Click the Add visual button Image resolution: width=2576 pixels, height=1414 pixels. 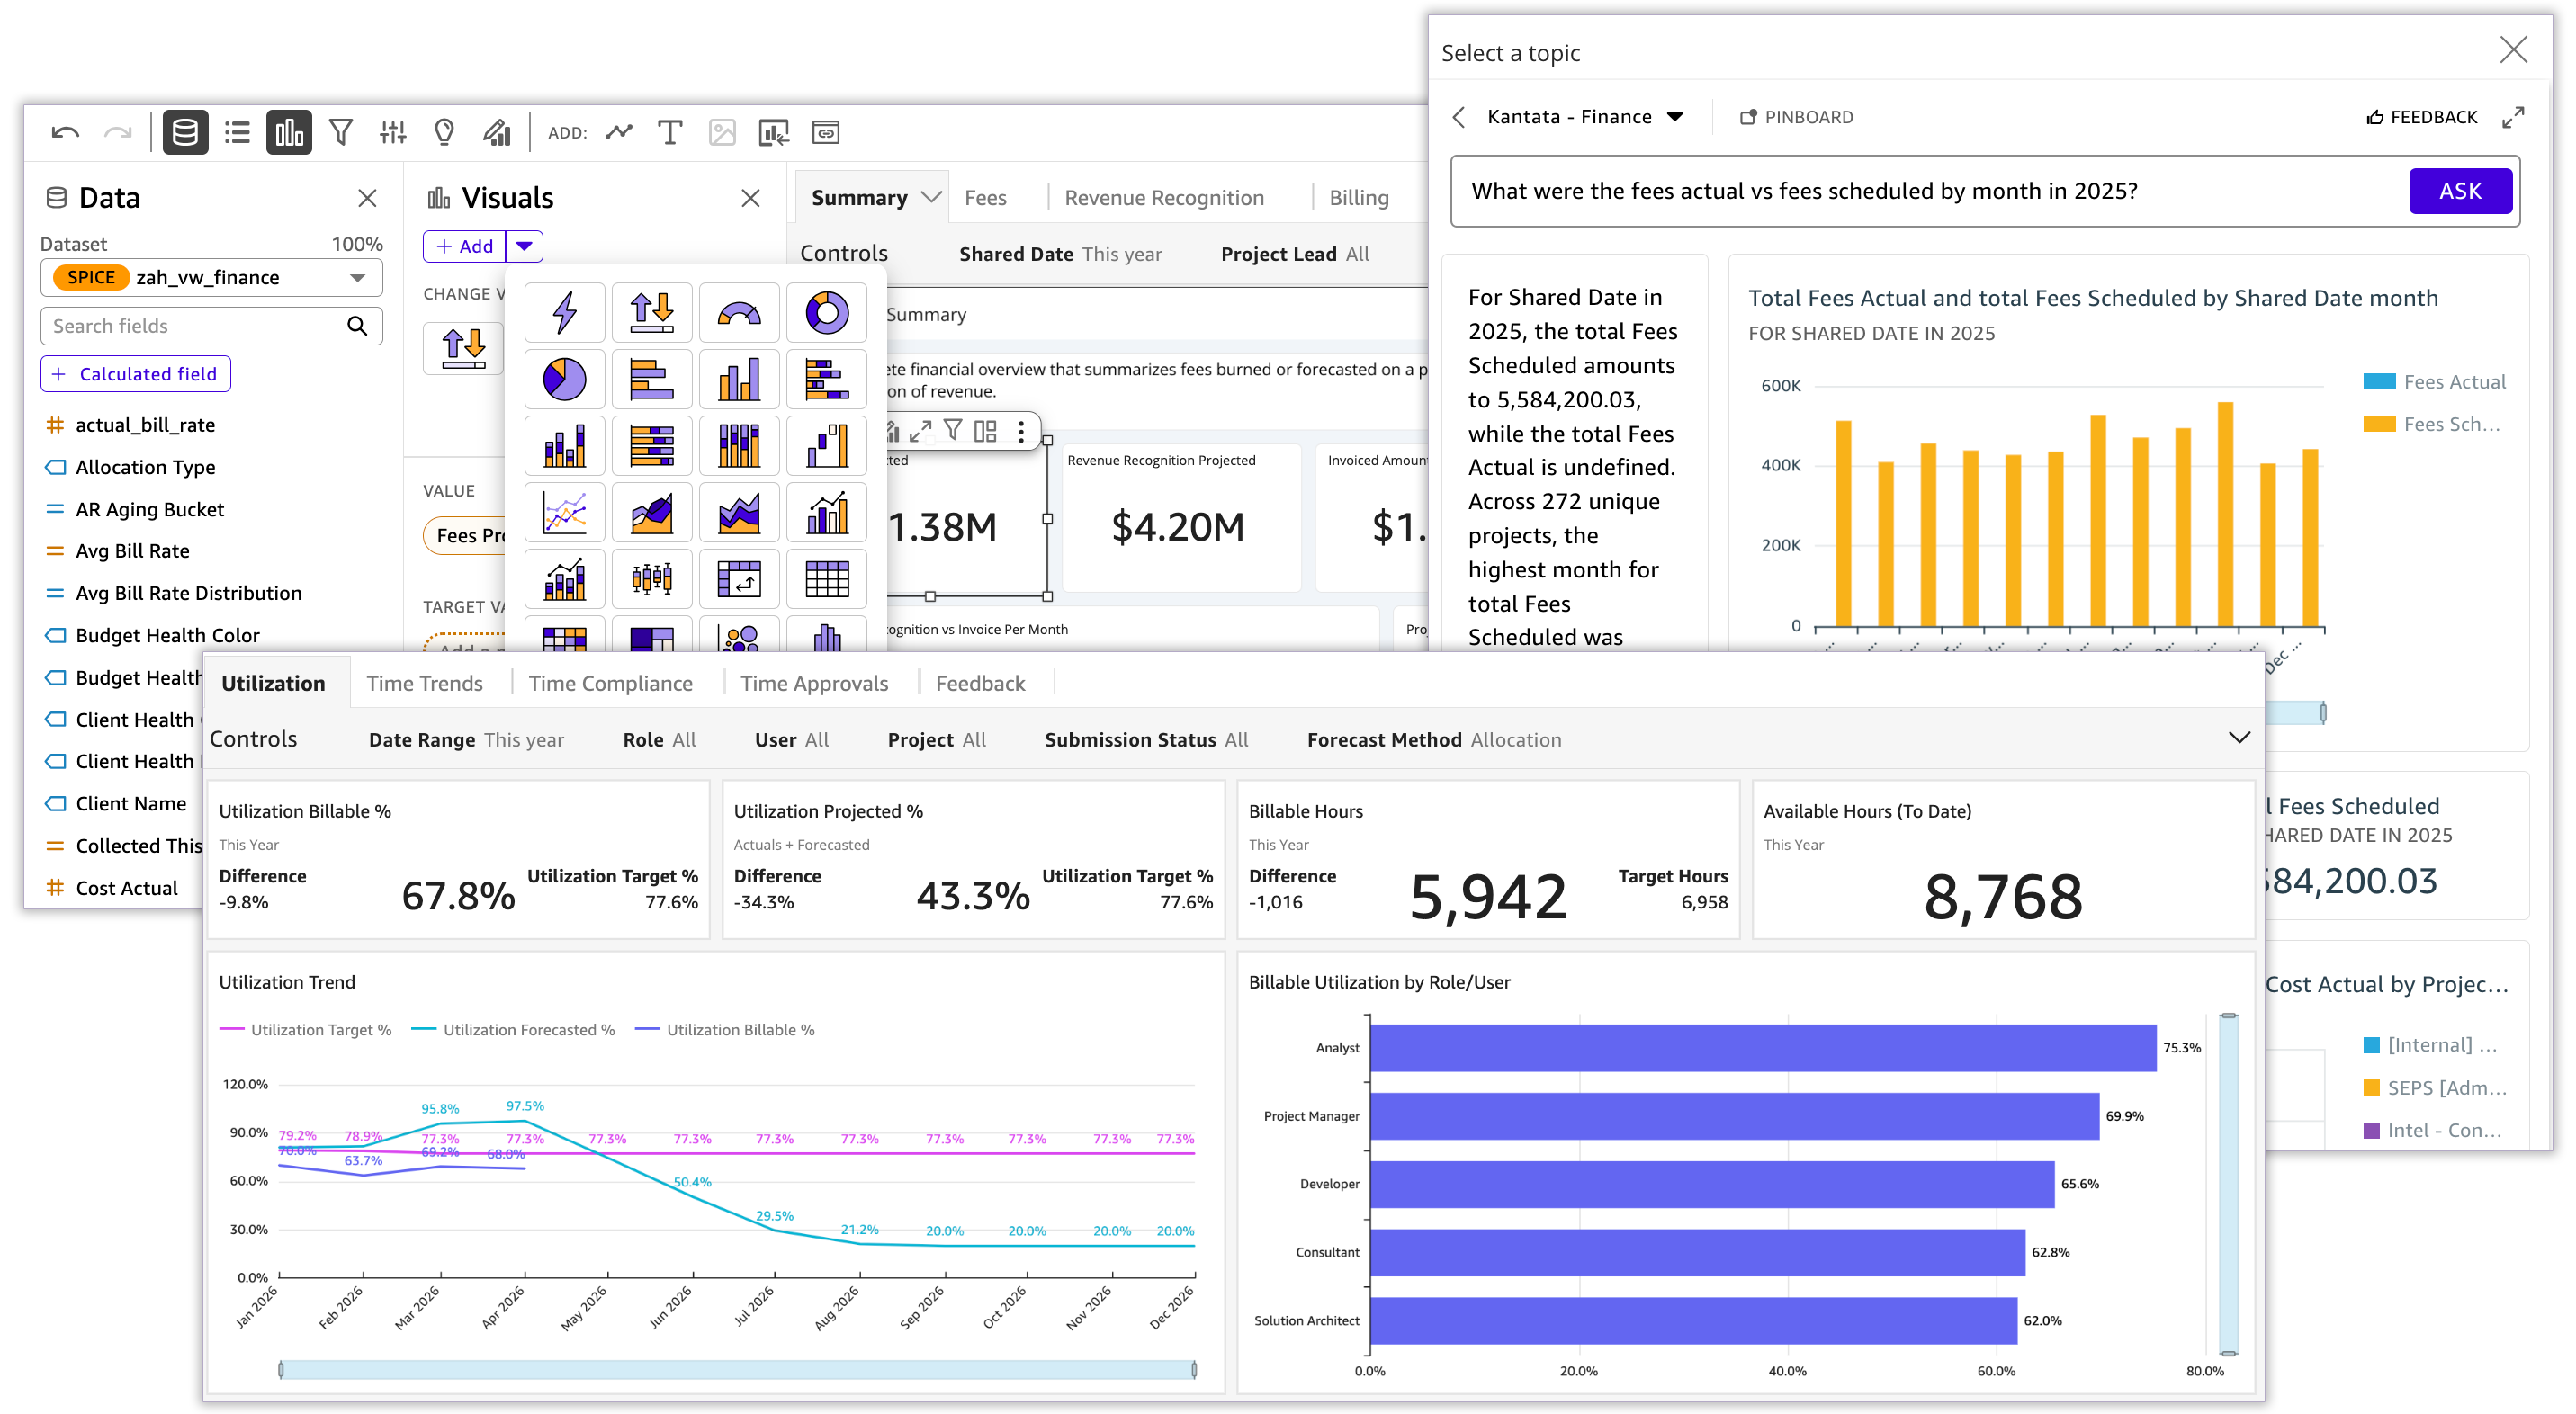pyautogui.click(x=464, y=246)
